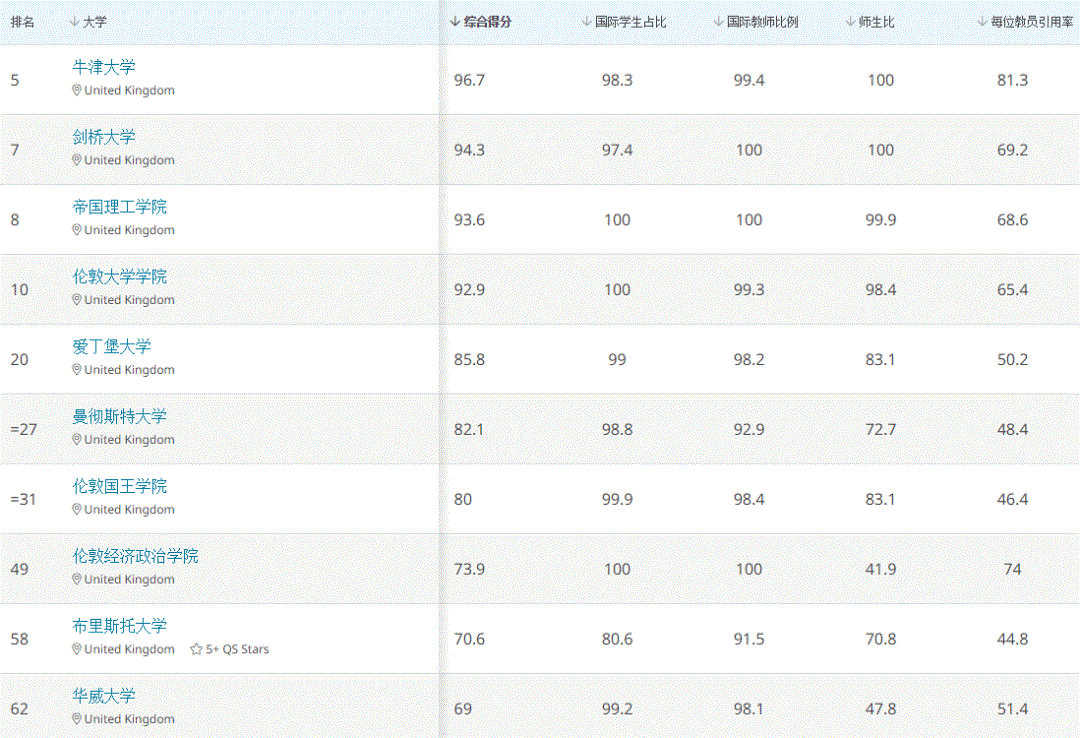Screen dimensions: 1080x738
Task: Click the QS Stars star icon
Action: [196, 649]
